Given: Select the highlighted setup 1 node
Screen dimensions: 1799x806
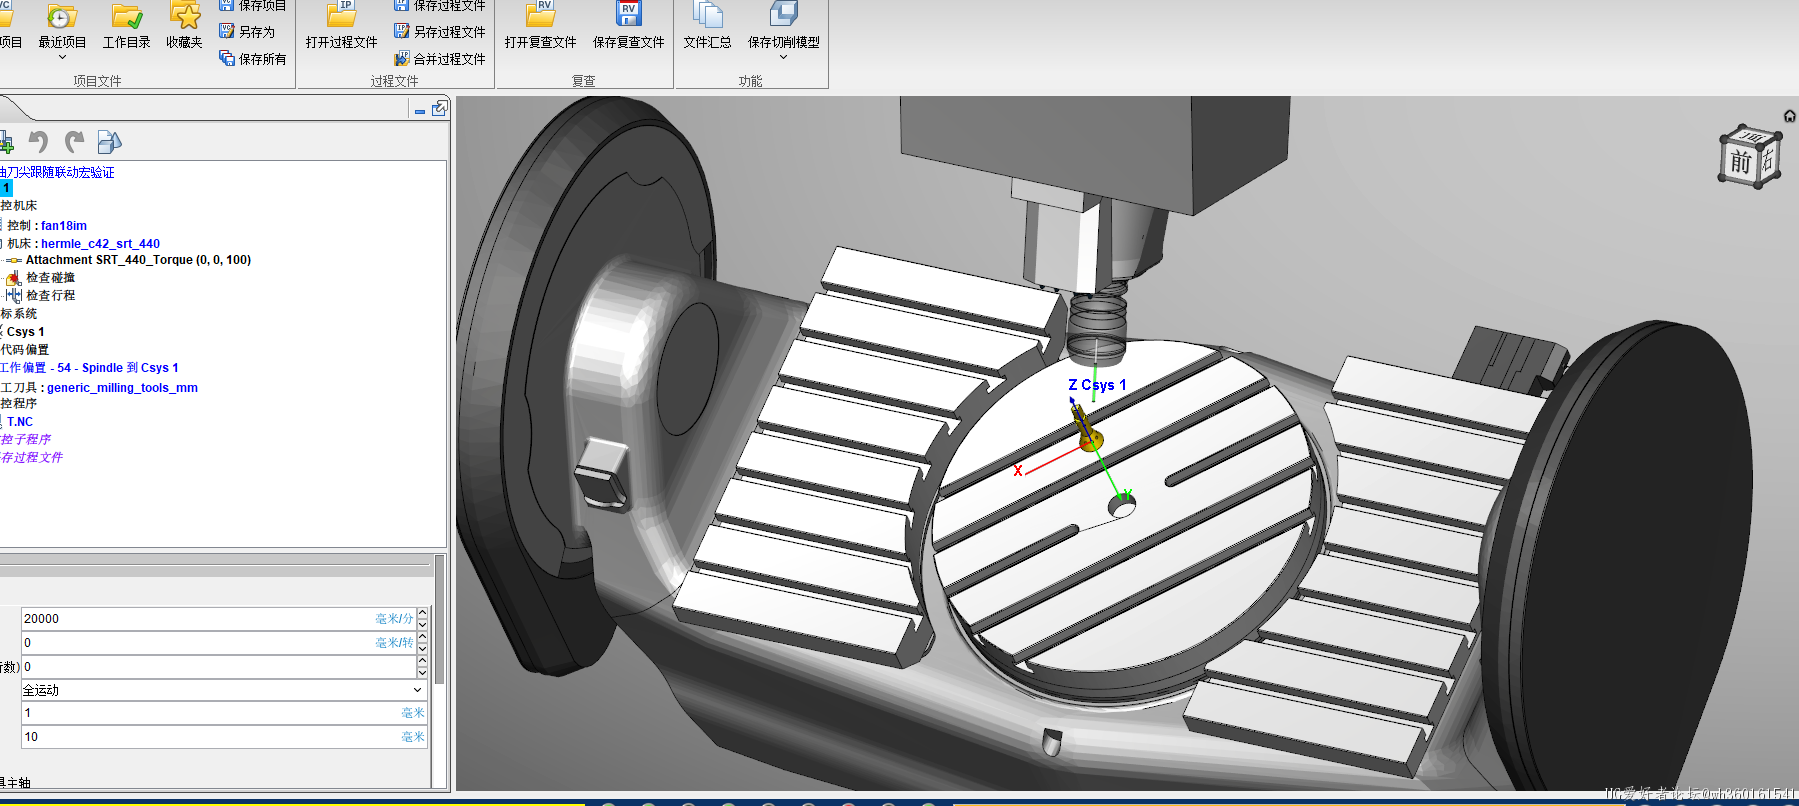Looking at the screenshot, I should pyautogui.click(x=6, y=188).
